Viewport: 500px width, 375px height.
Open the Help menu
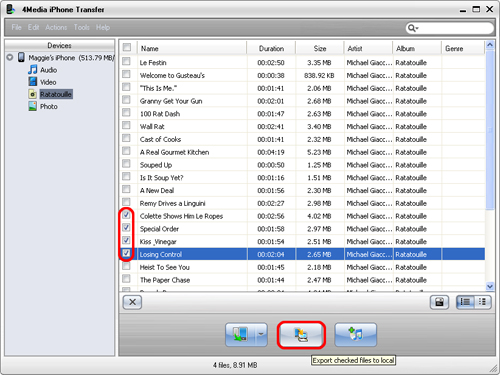click(x=103, y=27)
